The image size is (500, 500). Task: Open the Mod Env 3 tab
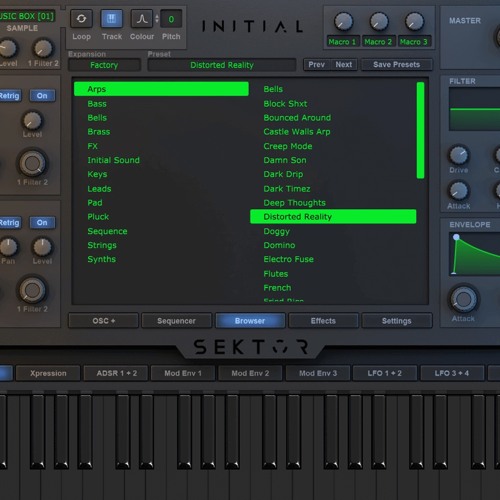click(x=318, y=373)
